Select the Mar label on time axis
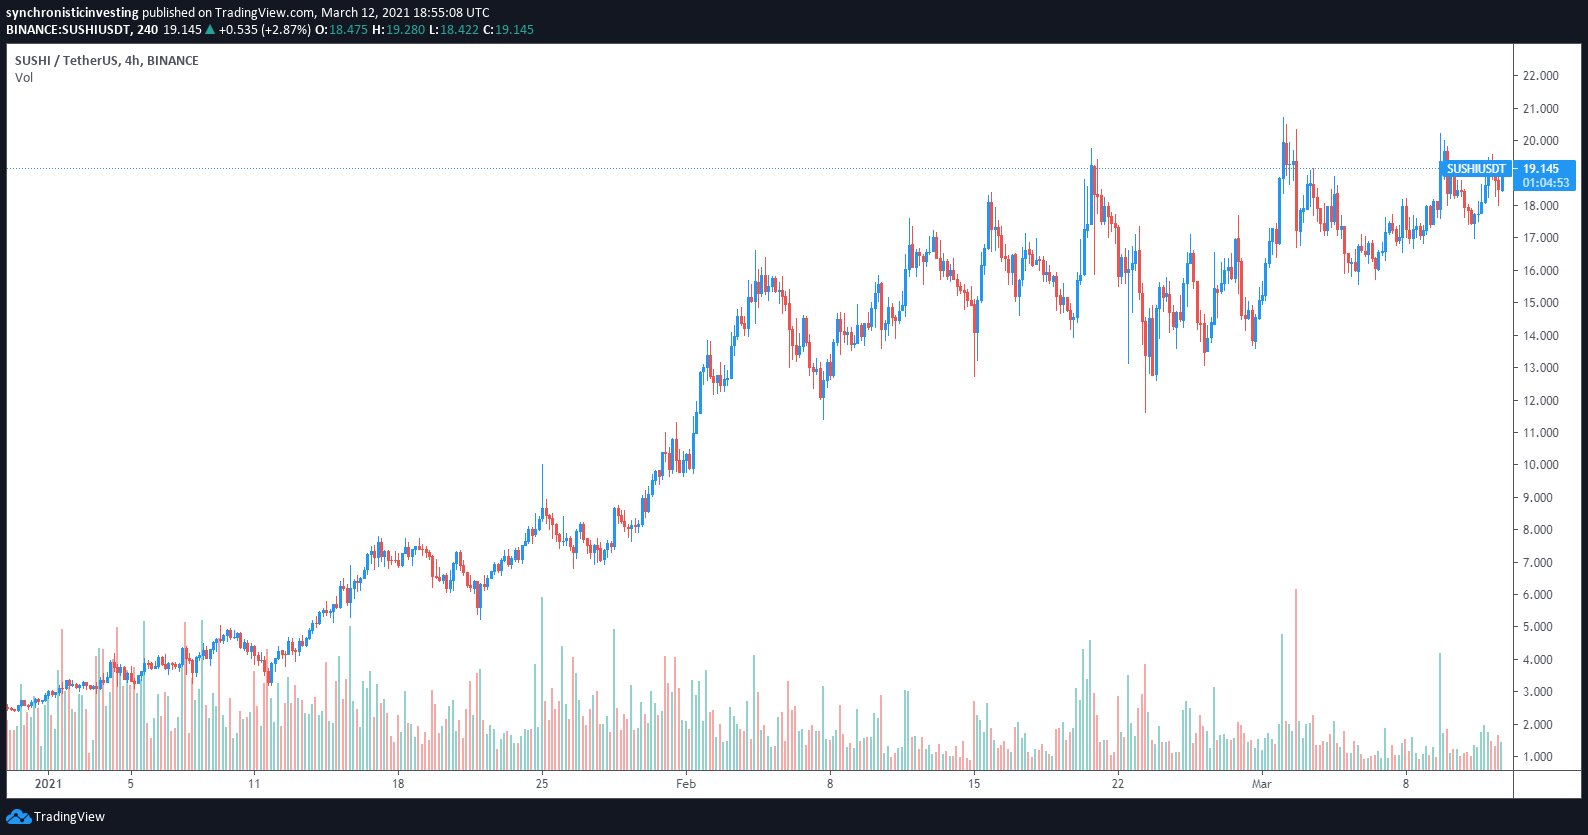1588x835 pixels. [1262, 784]
